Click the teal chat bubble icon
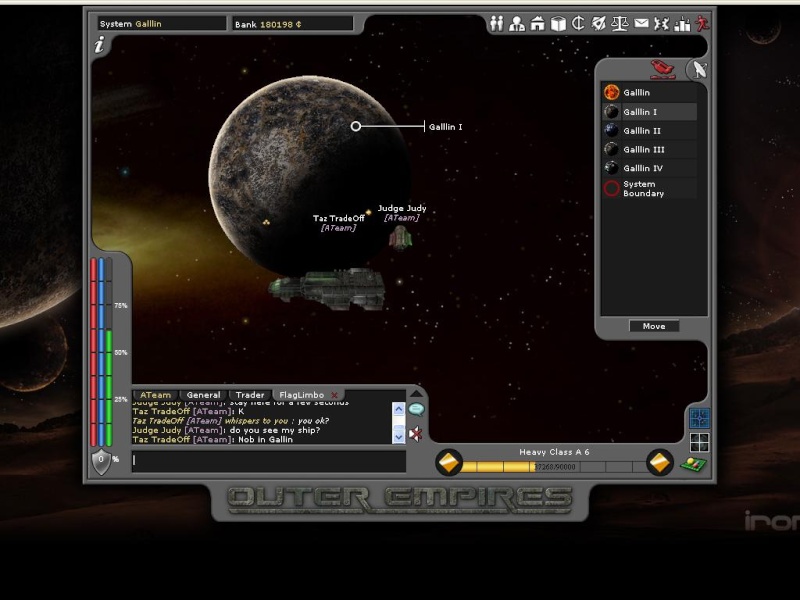 pyautogui.click(x=416, y=409)
